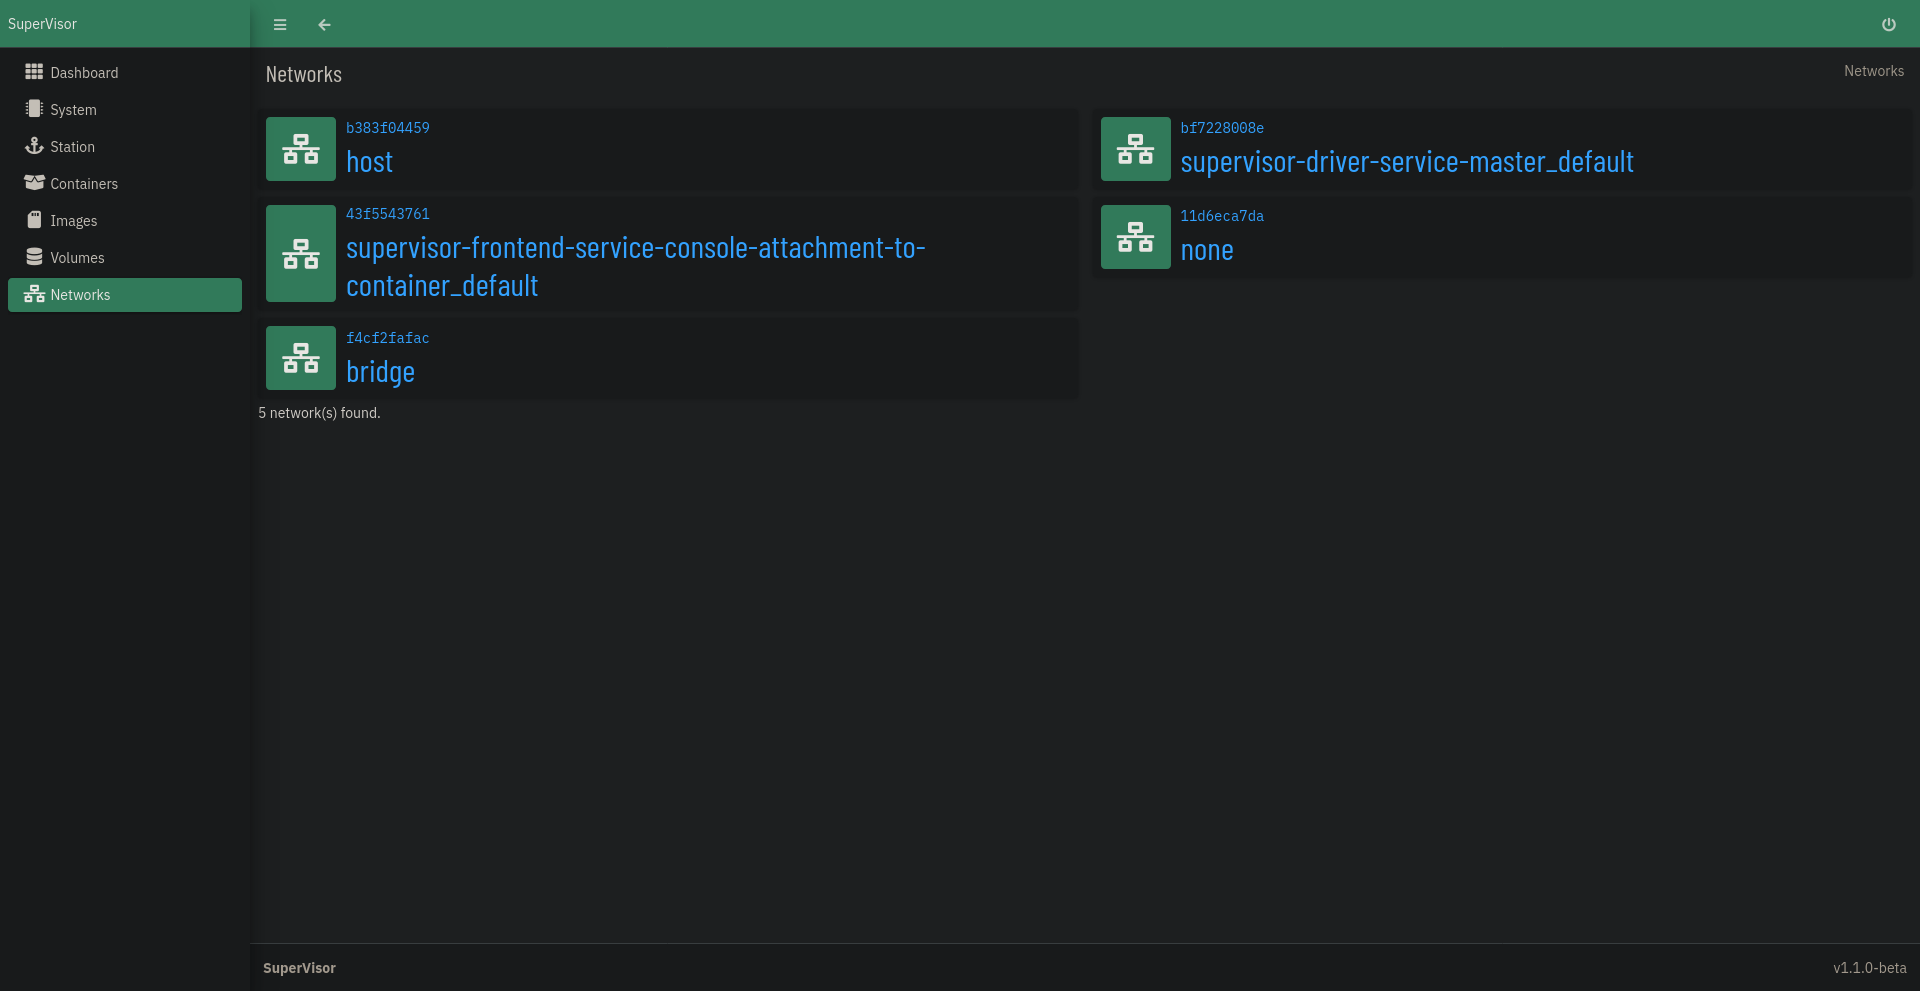Click the Containers sidebar icon
Screen dimensions: 1920x991
[33, 183]
